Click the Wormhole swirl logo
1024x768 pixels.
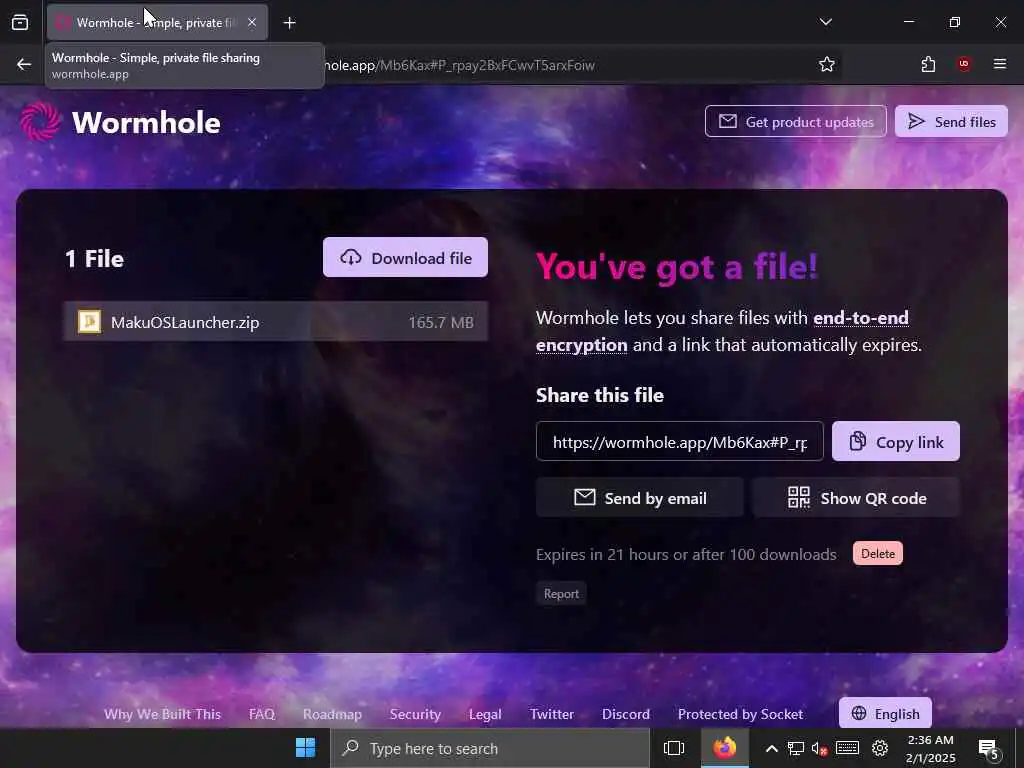click(40, 121)
